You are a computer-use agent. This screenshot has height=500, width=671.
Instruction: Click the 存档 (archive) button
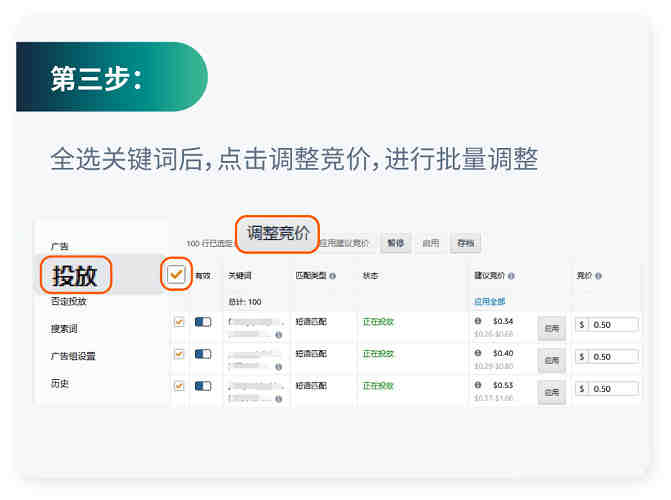click(x=465, y=243)
